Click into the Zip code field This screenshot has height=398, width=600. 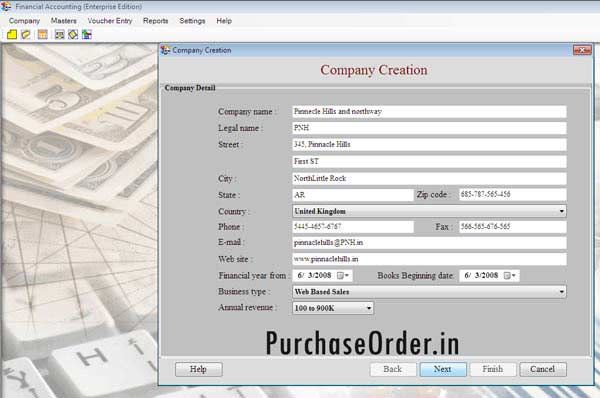(x=512, y=194)
